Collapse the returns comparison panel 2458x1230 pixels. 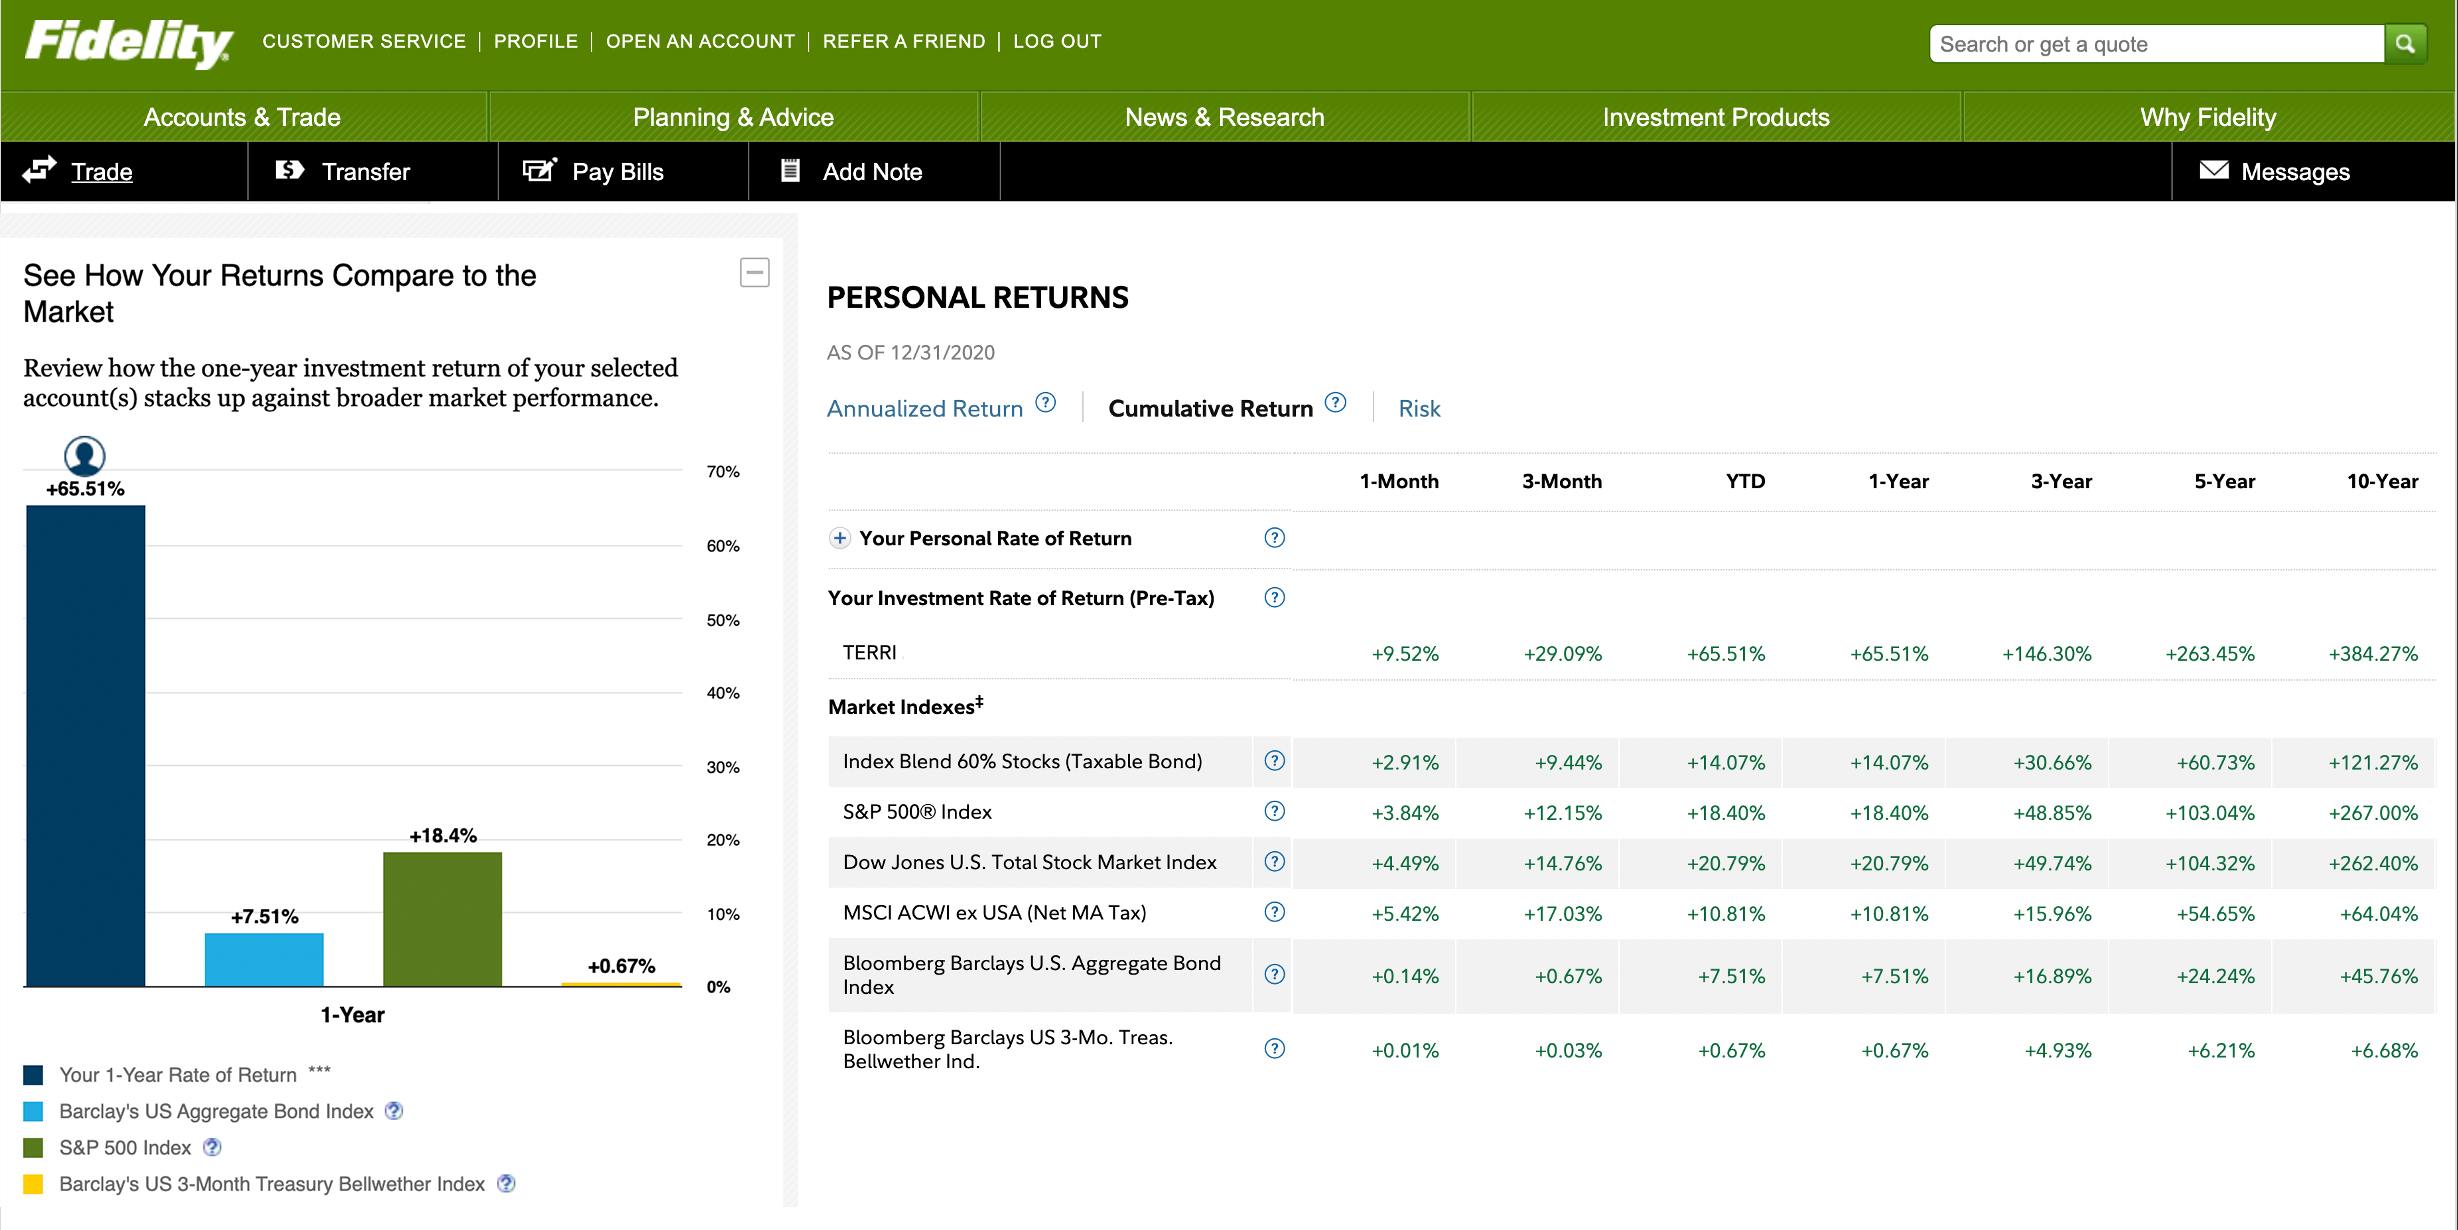pyautogui.click(x=755, y=272)
